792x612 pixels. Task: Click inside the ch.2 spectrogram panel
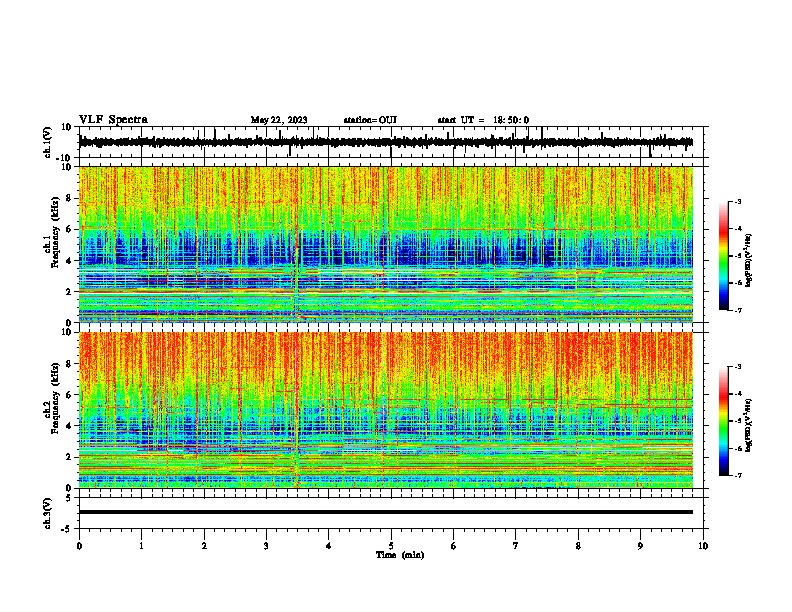pyautogui.click(x=385, y=410)
